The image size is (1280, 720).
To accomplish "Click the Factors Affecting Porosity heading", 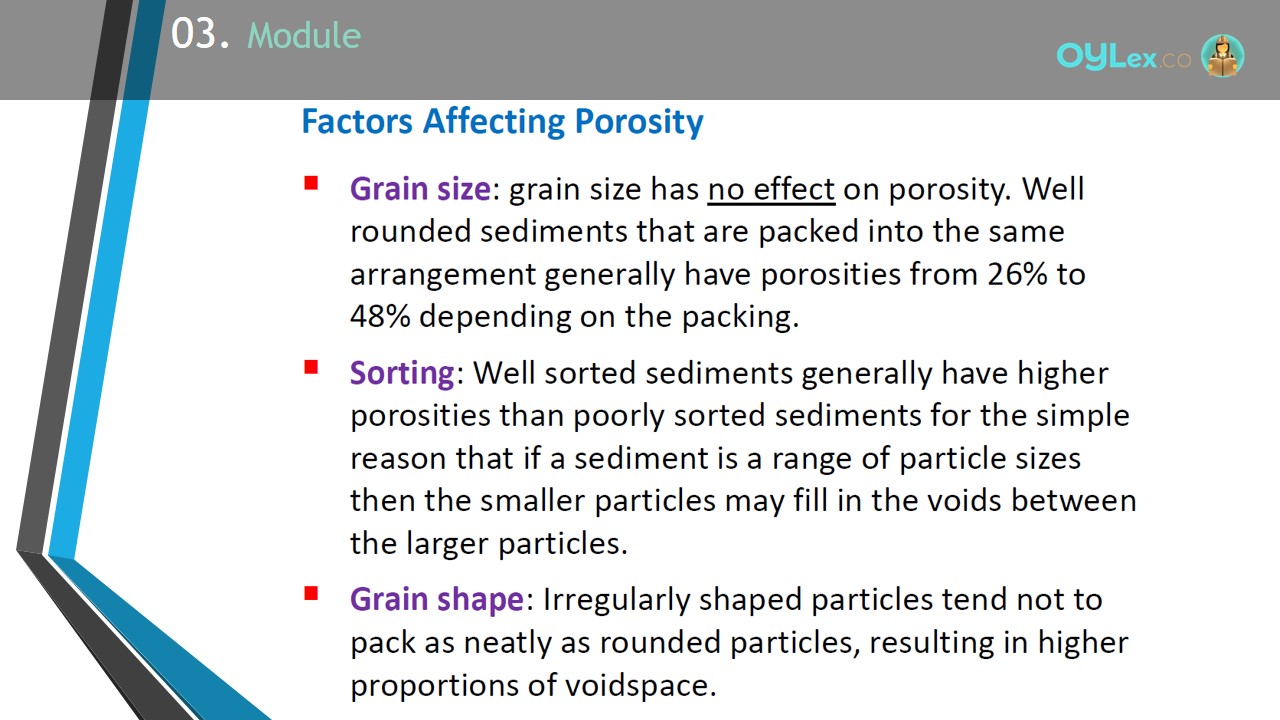I will coord(502,122).
